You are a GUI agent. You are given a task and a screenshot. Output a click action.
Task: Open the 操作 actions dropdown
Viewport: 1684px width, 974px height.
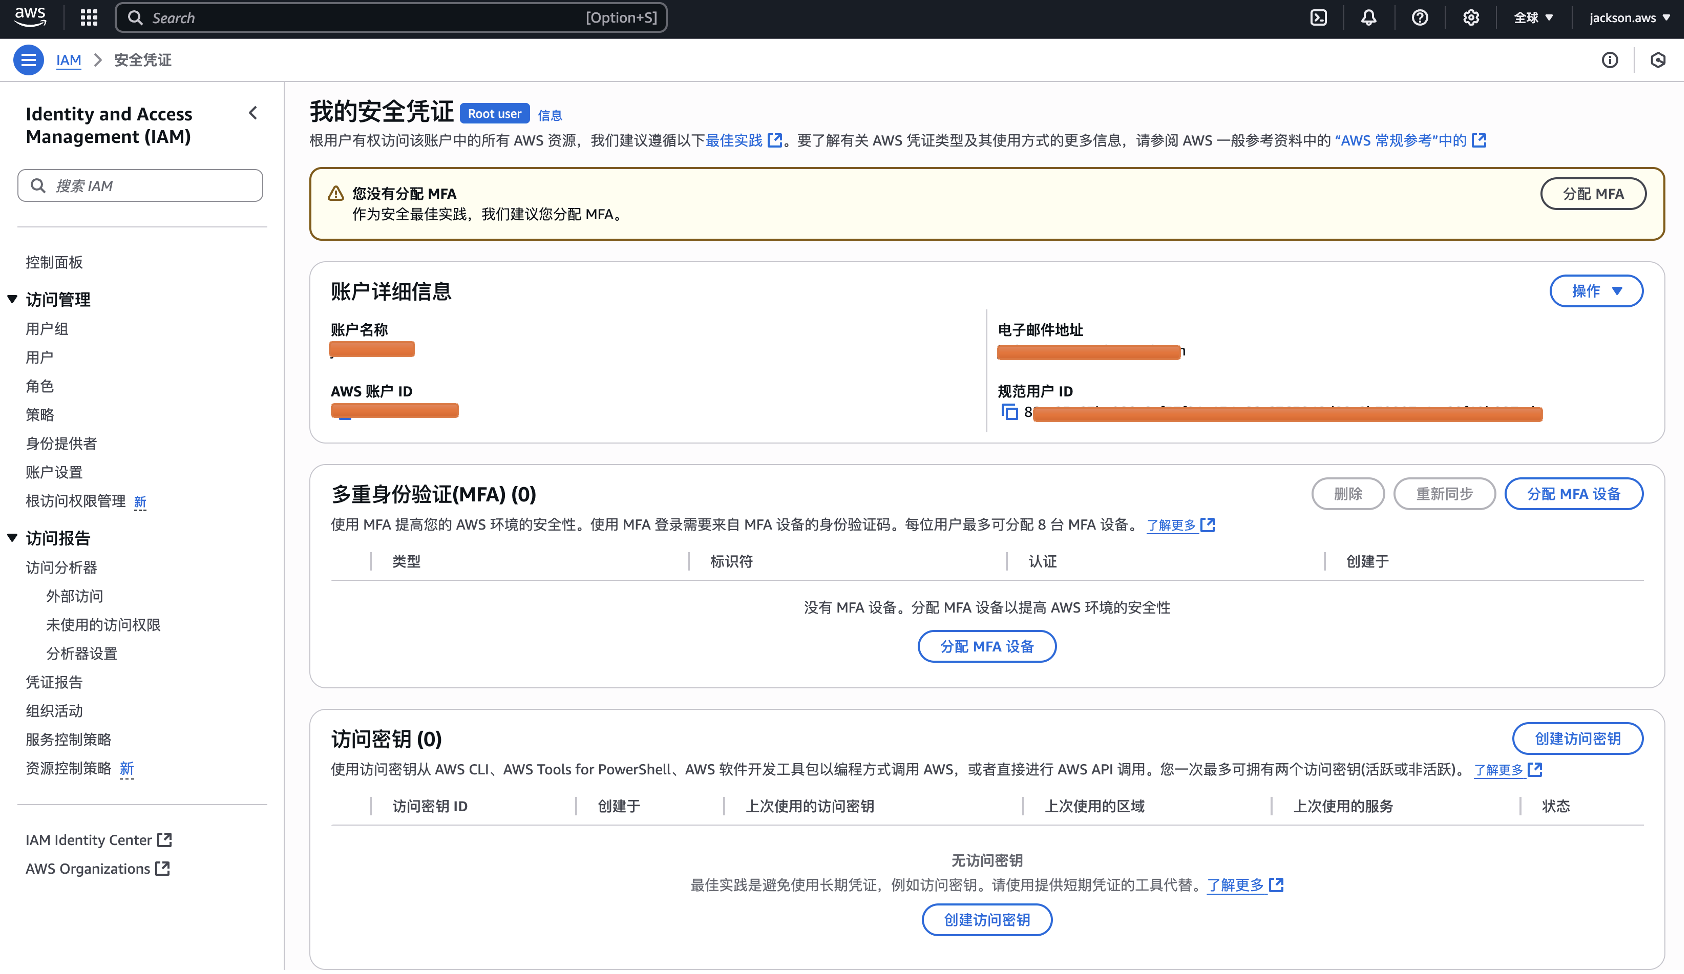tap(1597, 291)
